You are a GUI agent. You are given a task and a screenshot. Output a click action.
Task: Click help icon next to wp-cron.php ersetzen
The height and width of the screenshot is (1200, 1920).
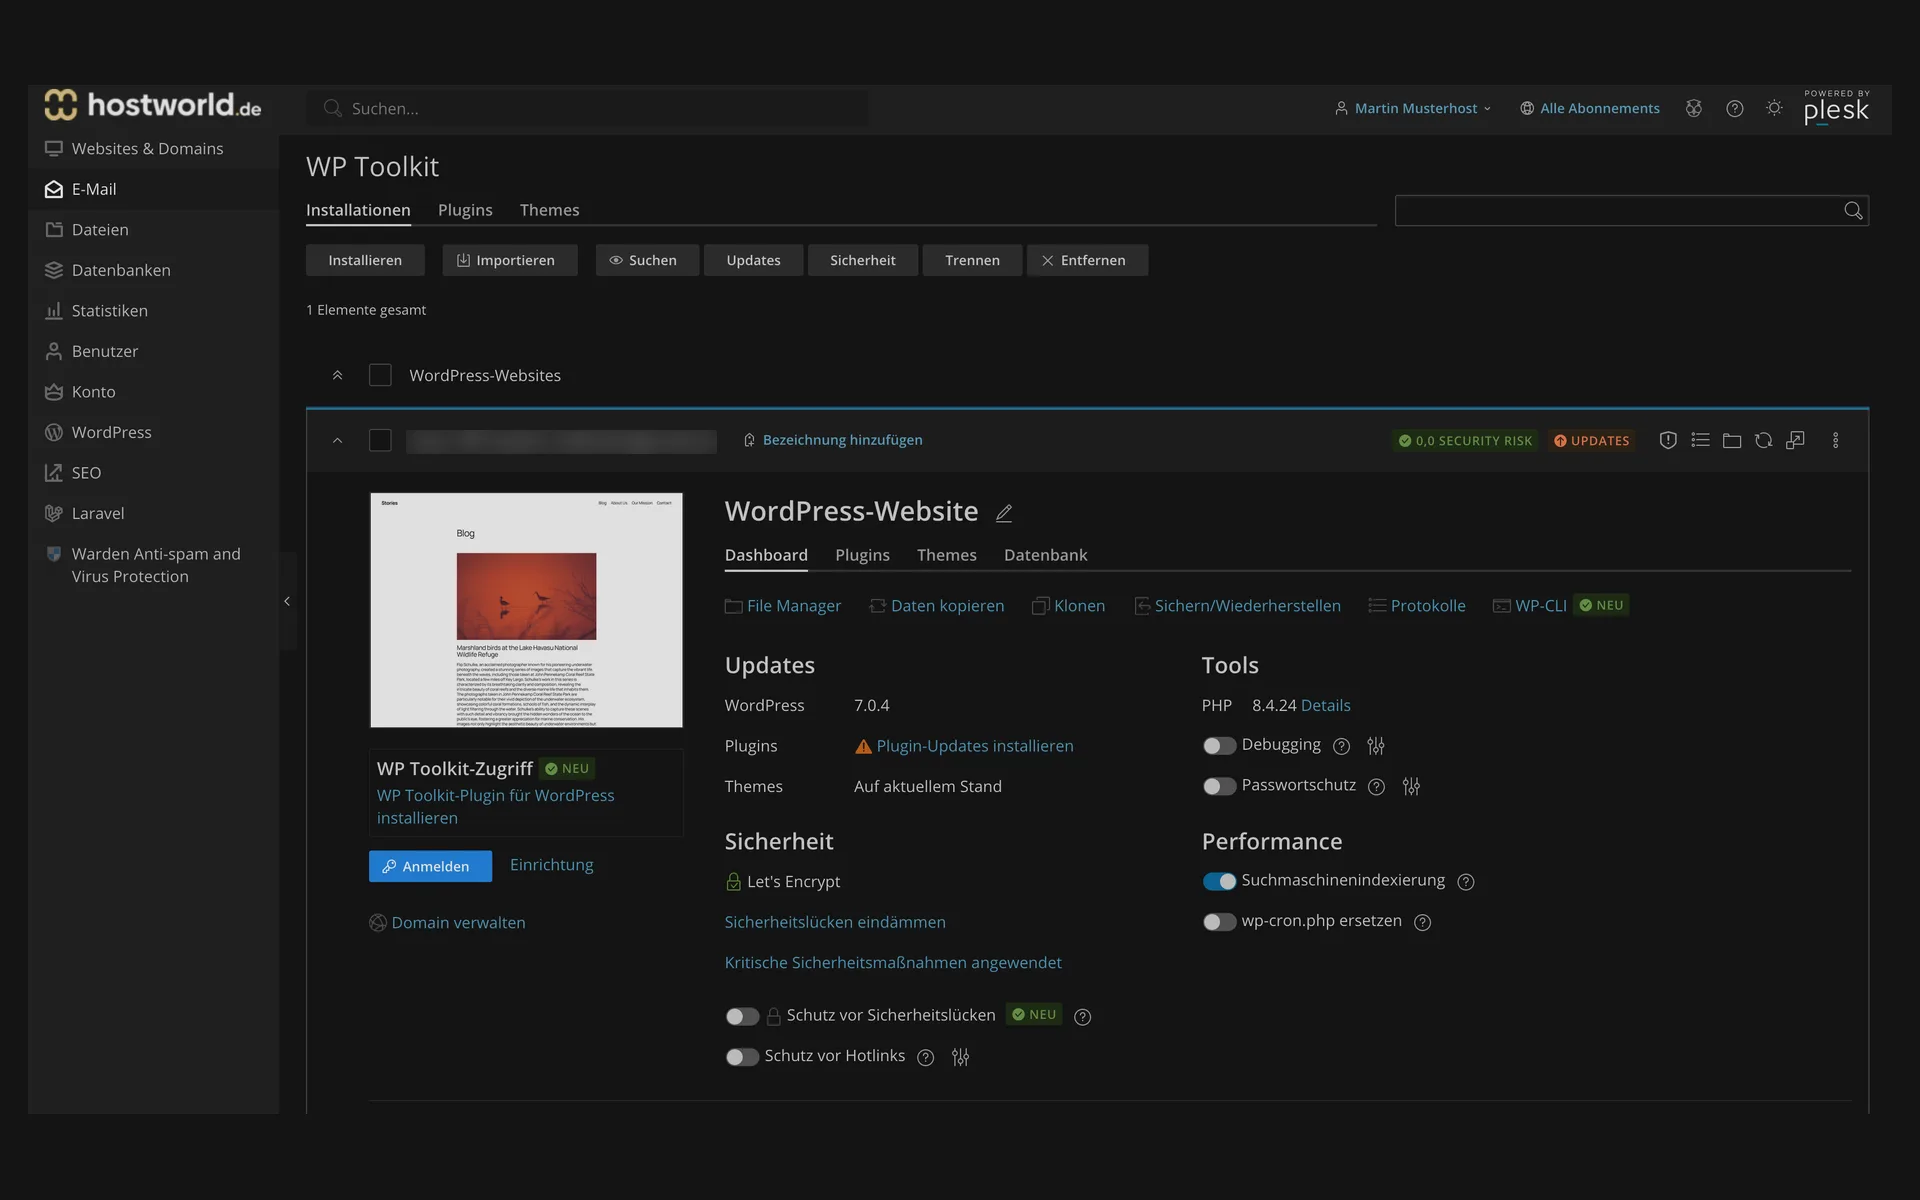coord(1422,922)
